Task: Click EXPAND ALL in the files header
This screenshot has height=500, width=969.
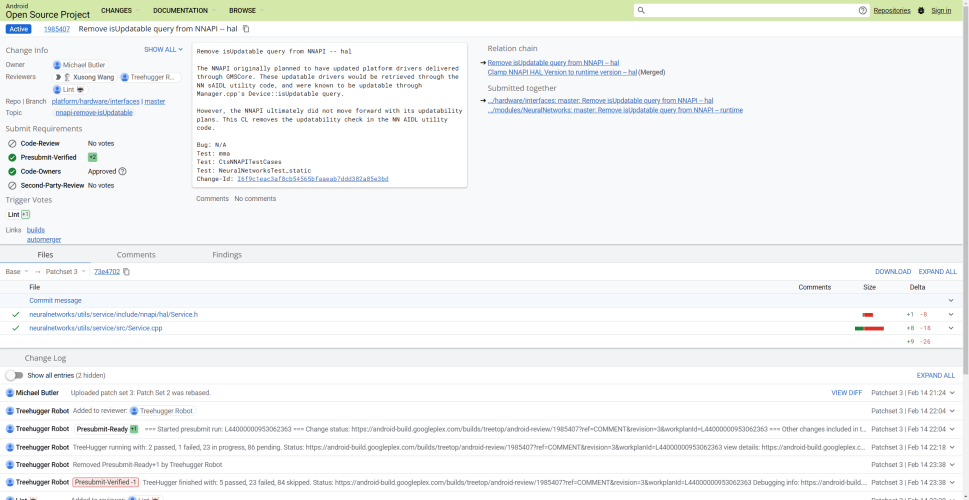Action: point(937,272)
